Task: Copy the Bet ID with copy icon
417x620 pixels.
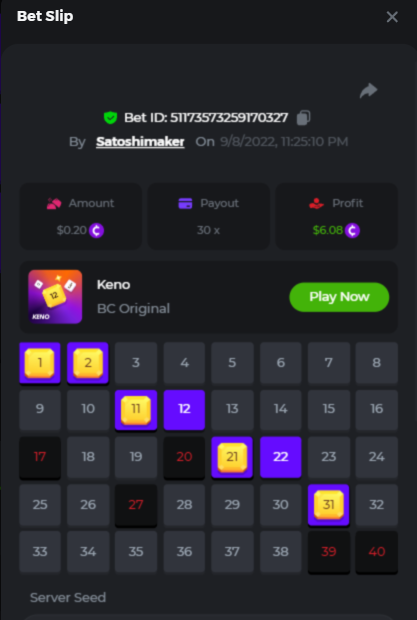Action: (x=304, y=118)
